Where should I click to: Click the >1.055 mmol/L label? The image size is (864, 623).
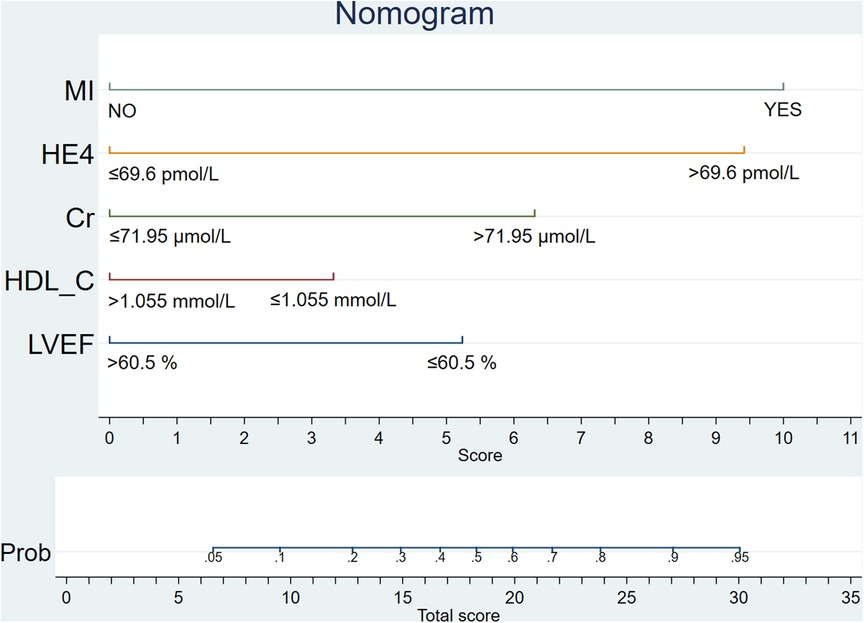[x=171, y=301]
